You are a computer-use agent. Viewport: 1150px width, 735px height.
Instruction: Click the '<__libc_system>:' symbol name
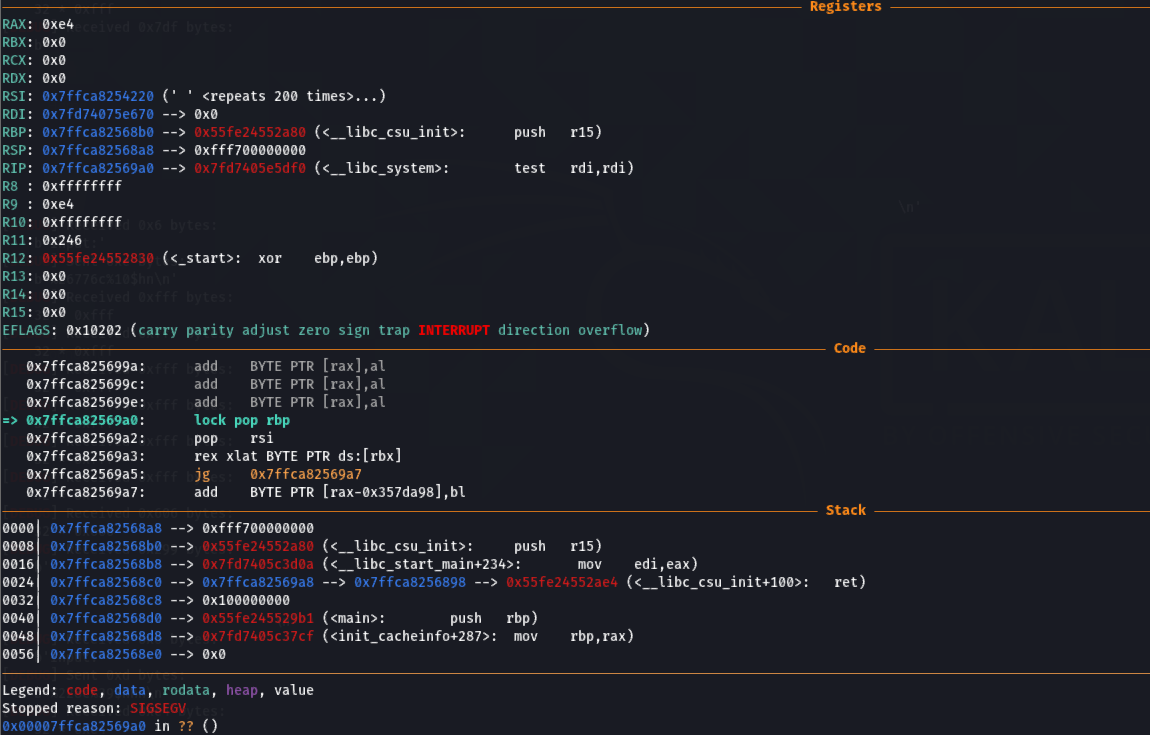[x=386, y=168]
